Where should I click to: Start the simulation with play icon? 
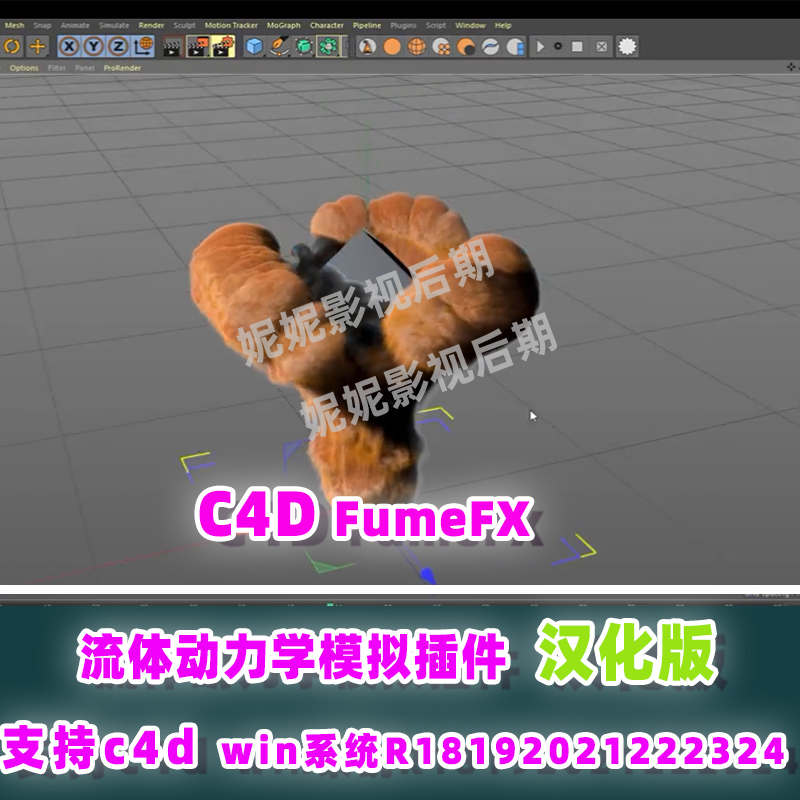click(540, 46)
